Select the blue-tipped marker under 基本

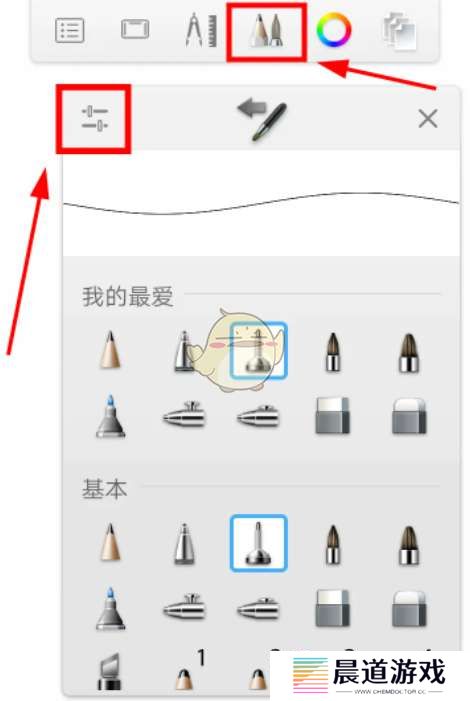coord(110,608)
